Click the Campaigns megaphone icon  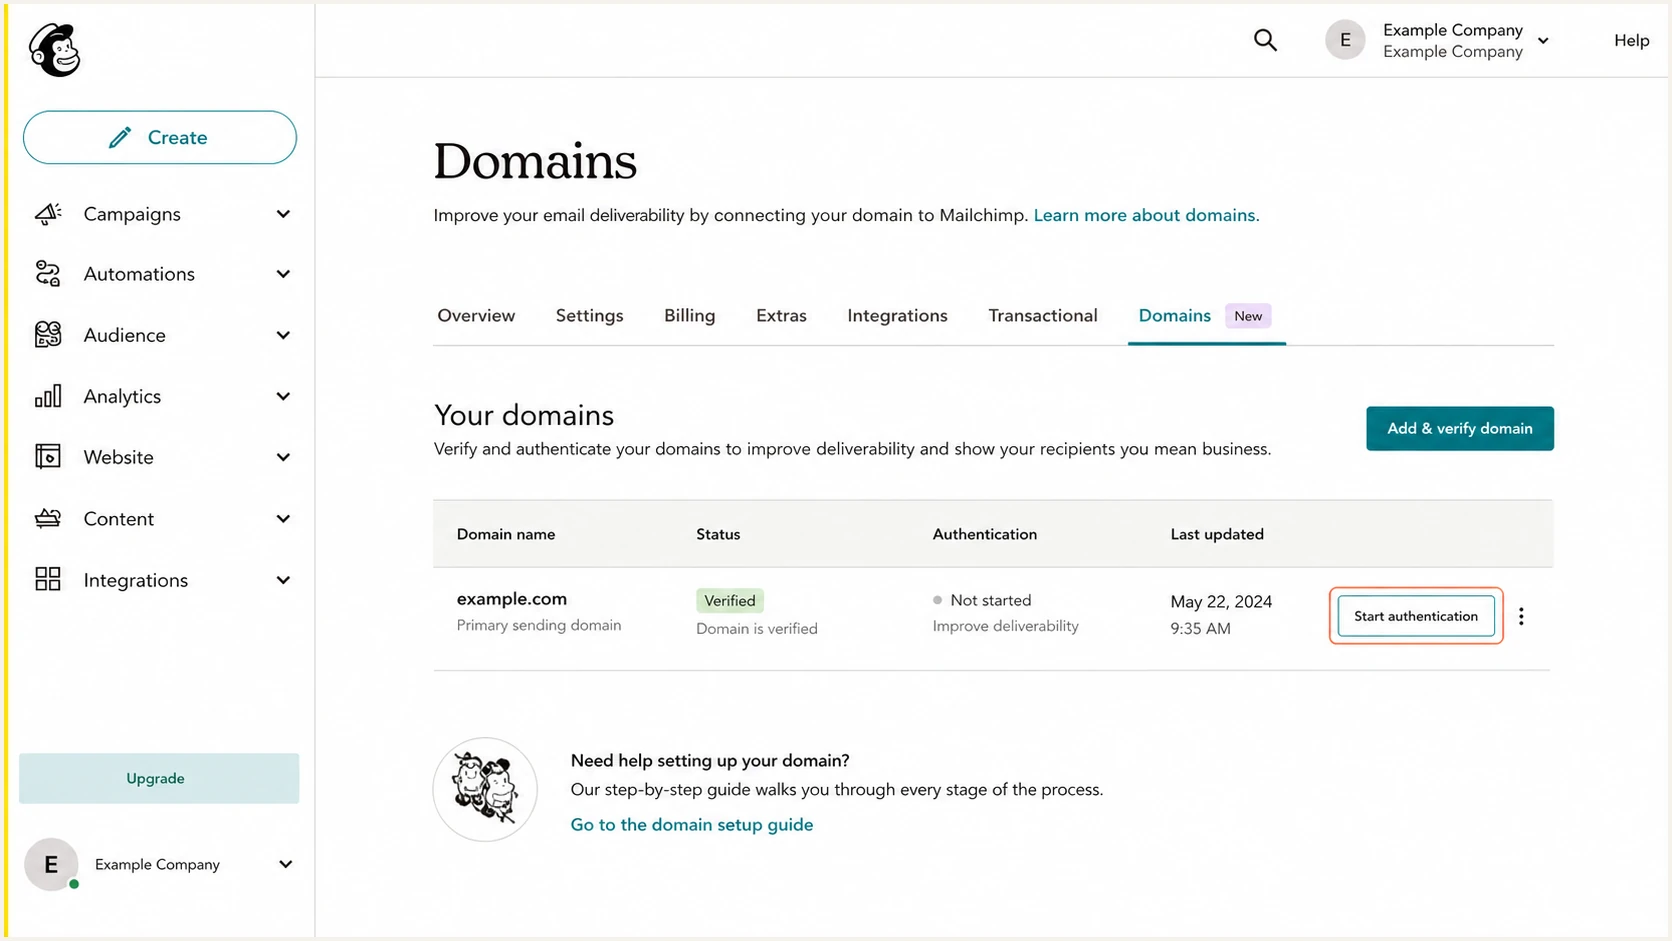[48, 214]
